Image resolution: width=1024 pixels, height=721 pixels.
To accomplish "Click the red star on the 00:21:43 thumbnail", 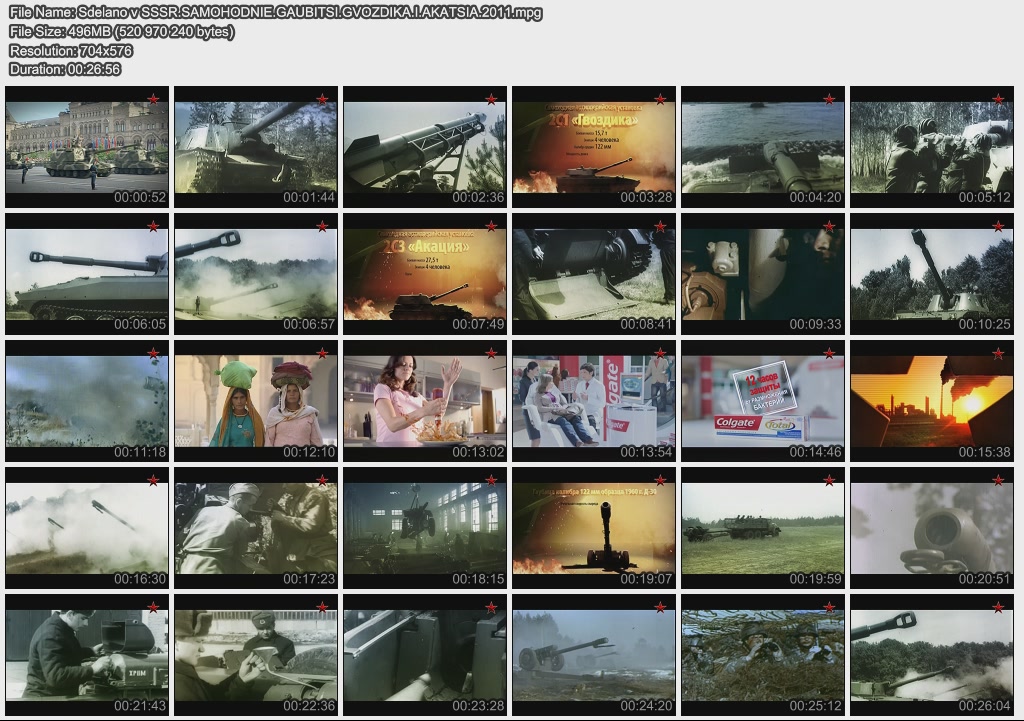I will click(153, 607).
